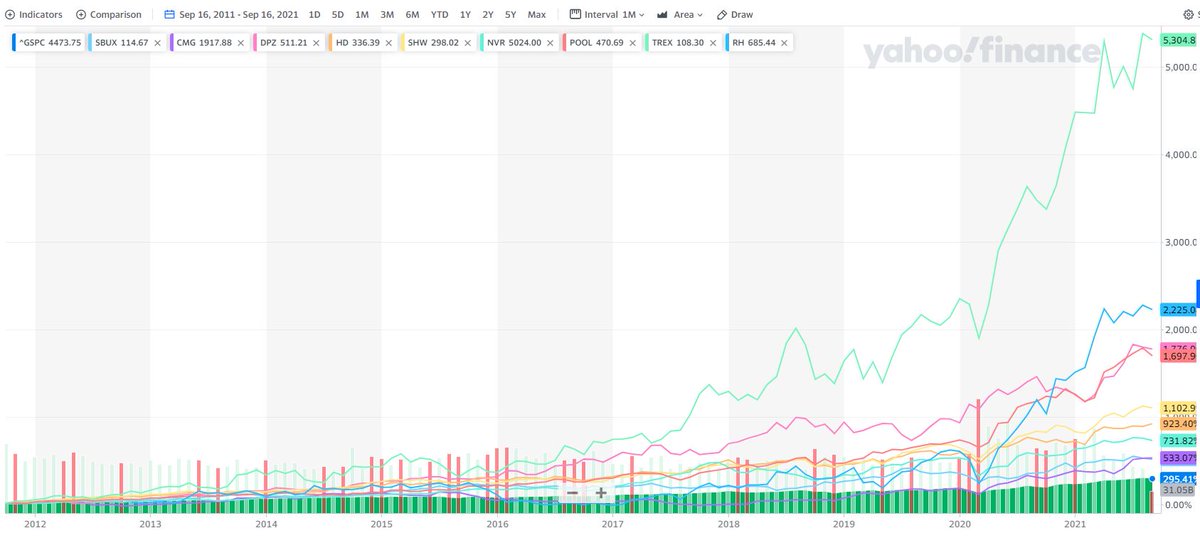Click the 1,102.9 yellow price tag
This screenshot has width=1200, height=538.
(x=1179, y=408)
